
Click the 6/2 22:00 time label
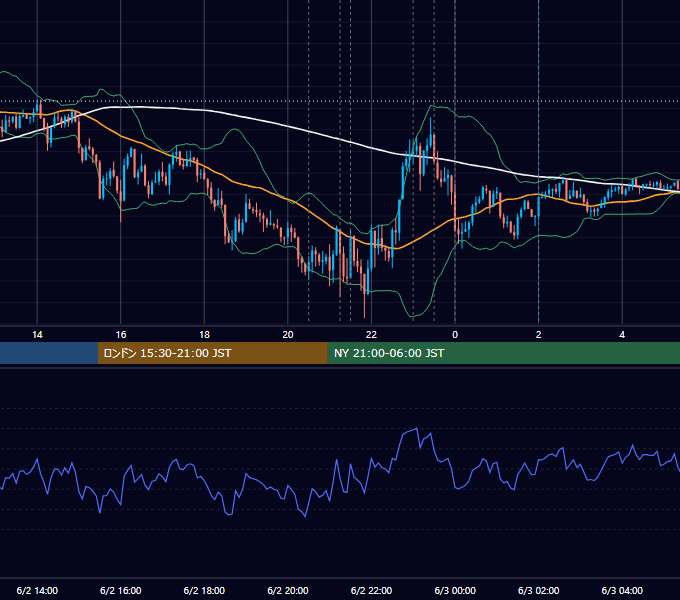[371, 590]
